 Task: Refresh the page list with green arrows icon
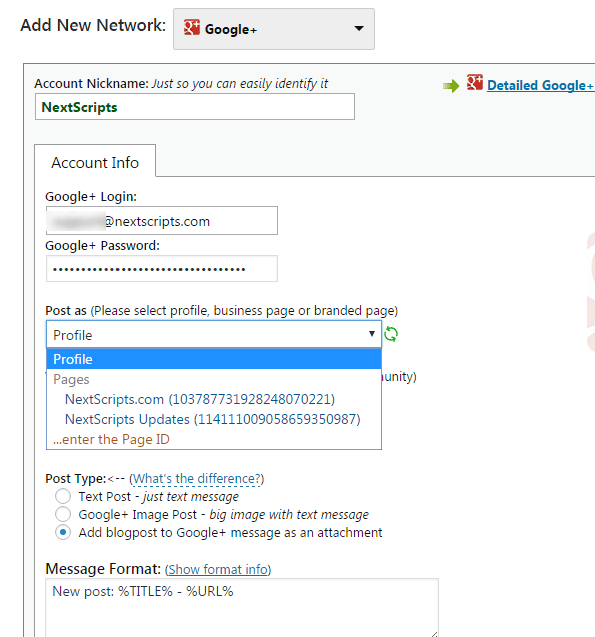[x=391, y=334]
